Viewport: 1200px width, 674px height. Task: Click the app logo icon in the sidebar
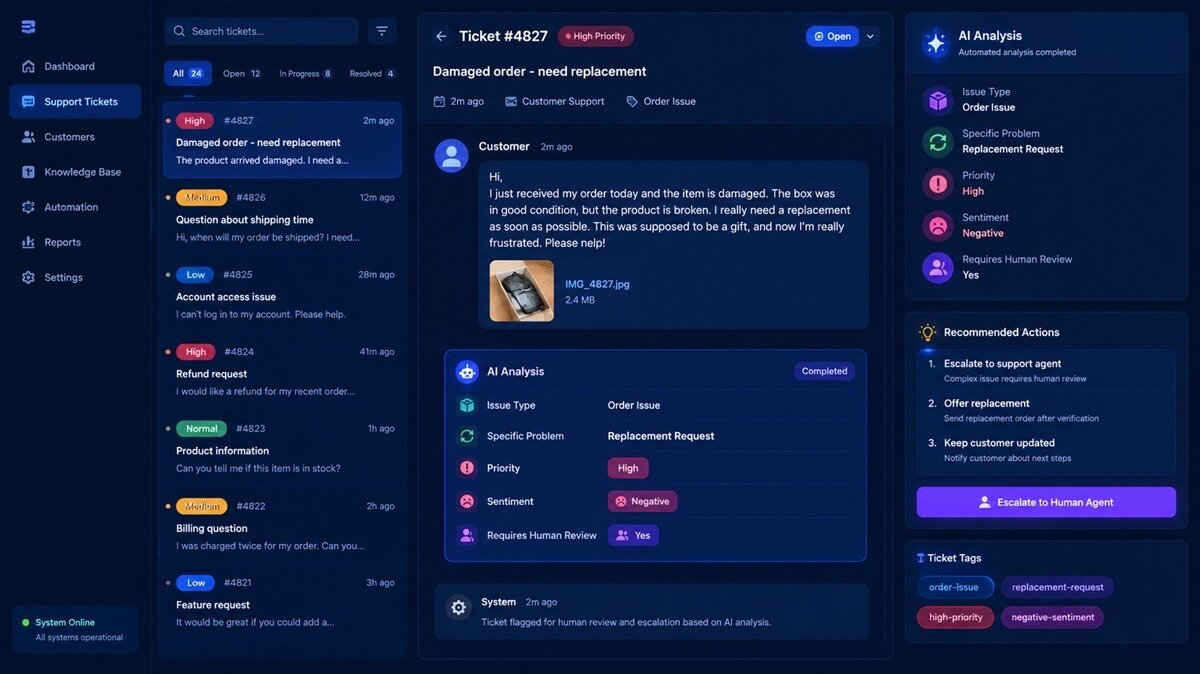(28, 27)
